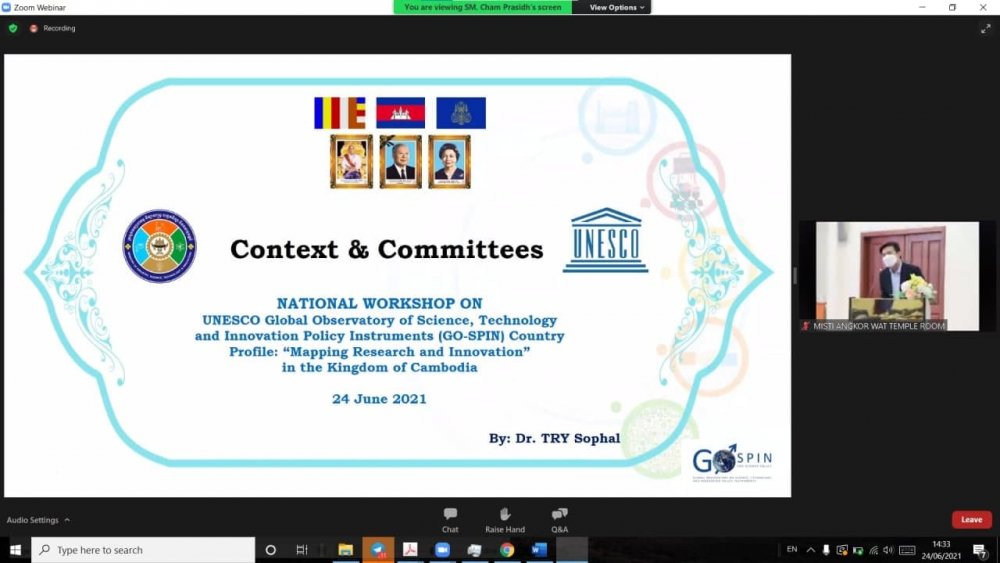Click the volume speaker tray icon
Image resolution: width=1000 pixels, height=563 pixels.
(x=888, y=550)
